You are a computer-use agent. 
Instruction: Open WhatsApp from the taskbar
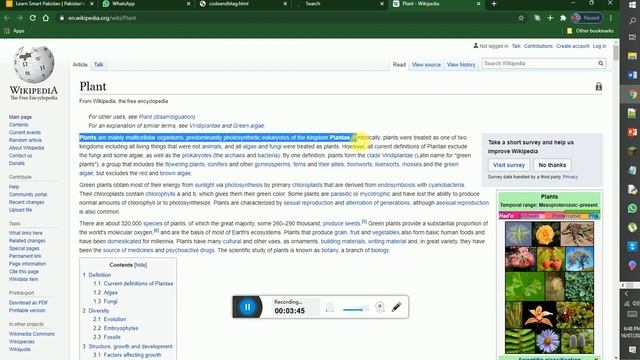click(x=632, y=208)
